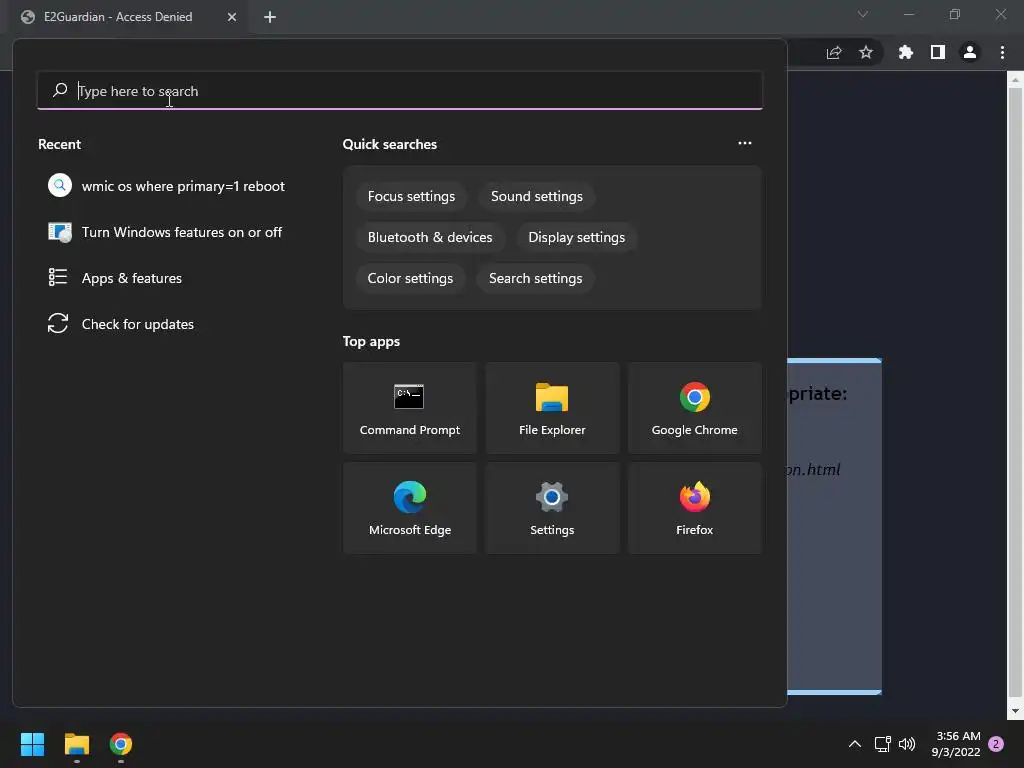The height and width of the screenshot is (768, 1024).
Task: Open the Chrome profile avatar icon
Action: (x=970, y=52)
